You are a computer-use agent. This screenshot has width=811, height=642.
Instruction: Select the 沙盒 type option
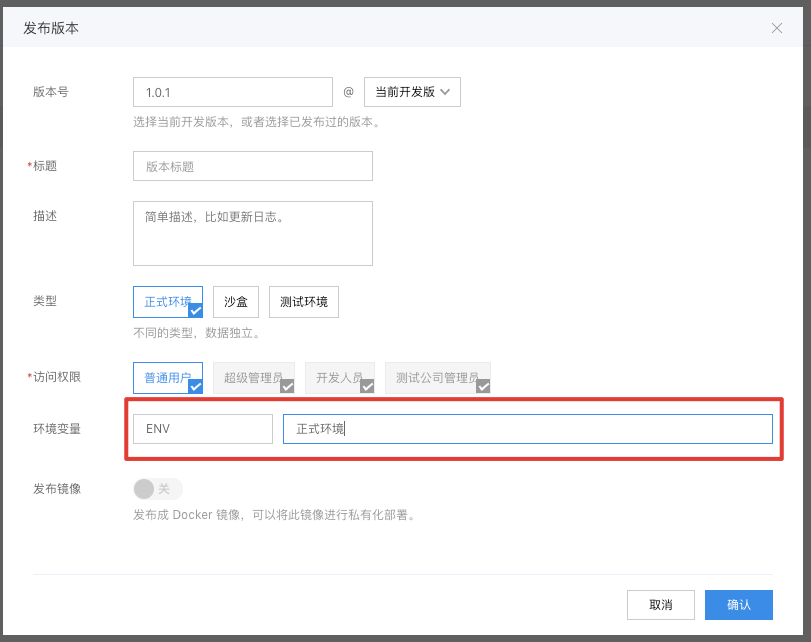[236, 301]
